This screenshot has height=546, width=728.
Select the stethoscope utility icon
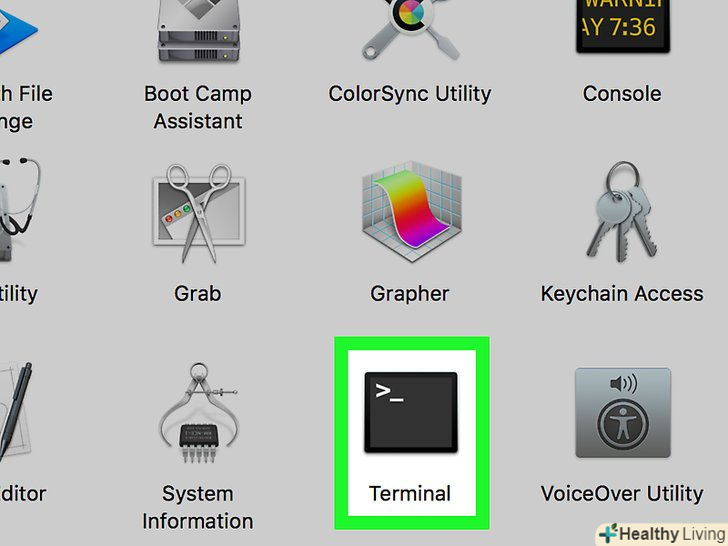(19, 210)
